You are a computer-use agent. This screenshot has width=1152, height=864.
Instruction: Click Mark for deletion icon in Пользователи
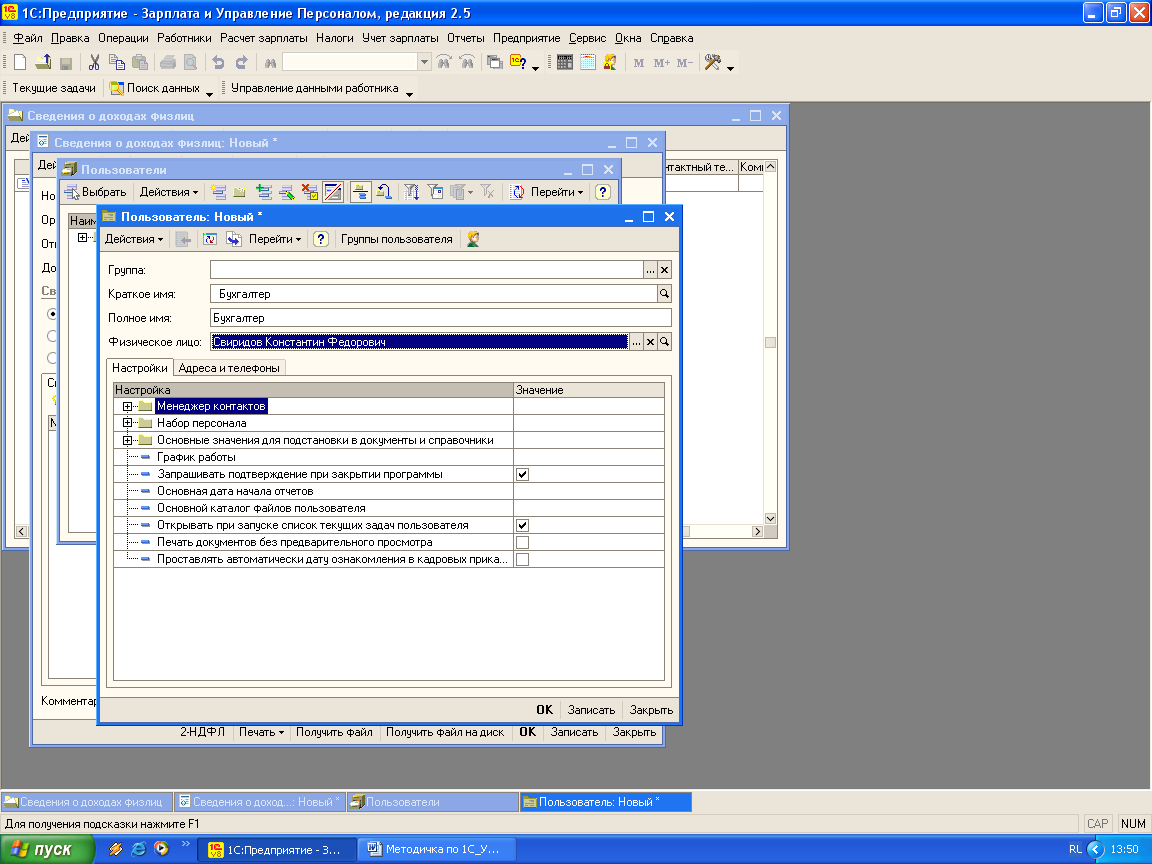[309, 192]
